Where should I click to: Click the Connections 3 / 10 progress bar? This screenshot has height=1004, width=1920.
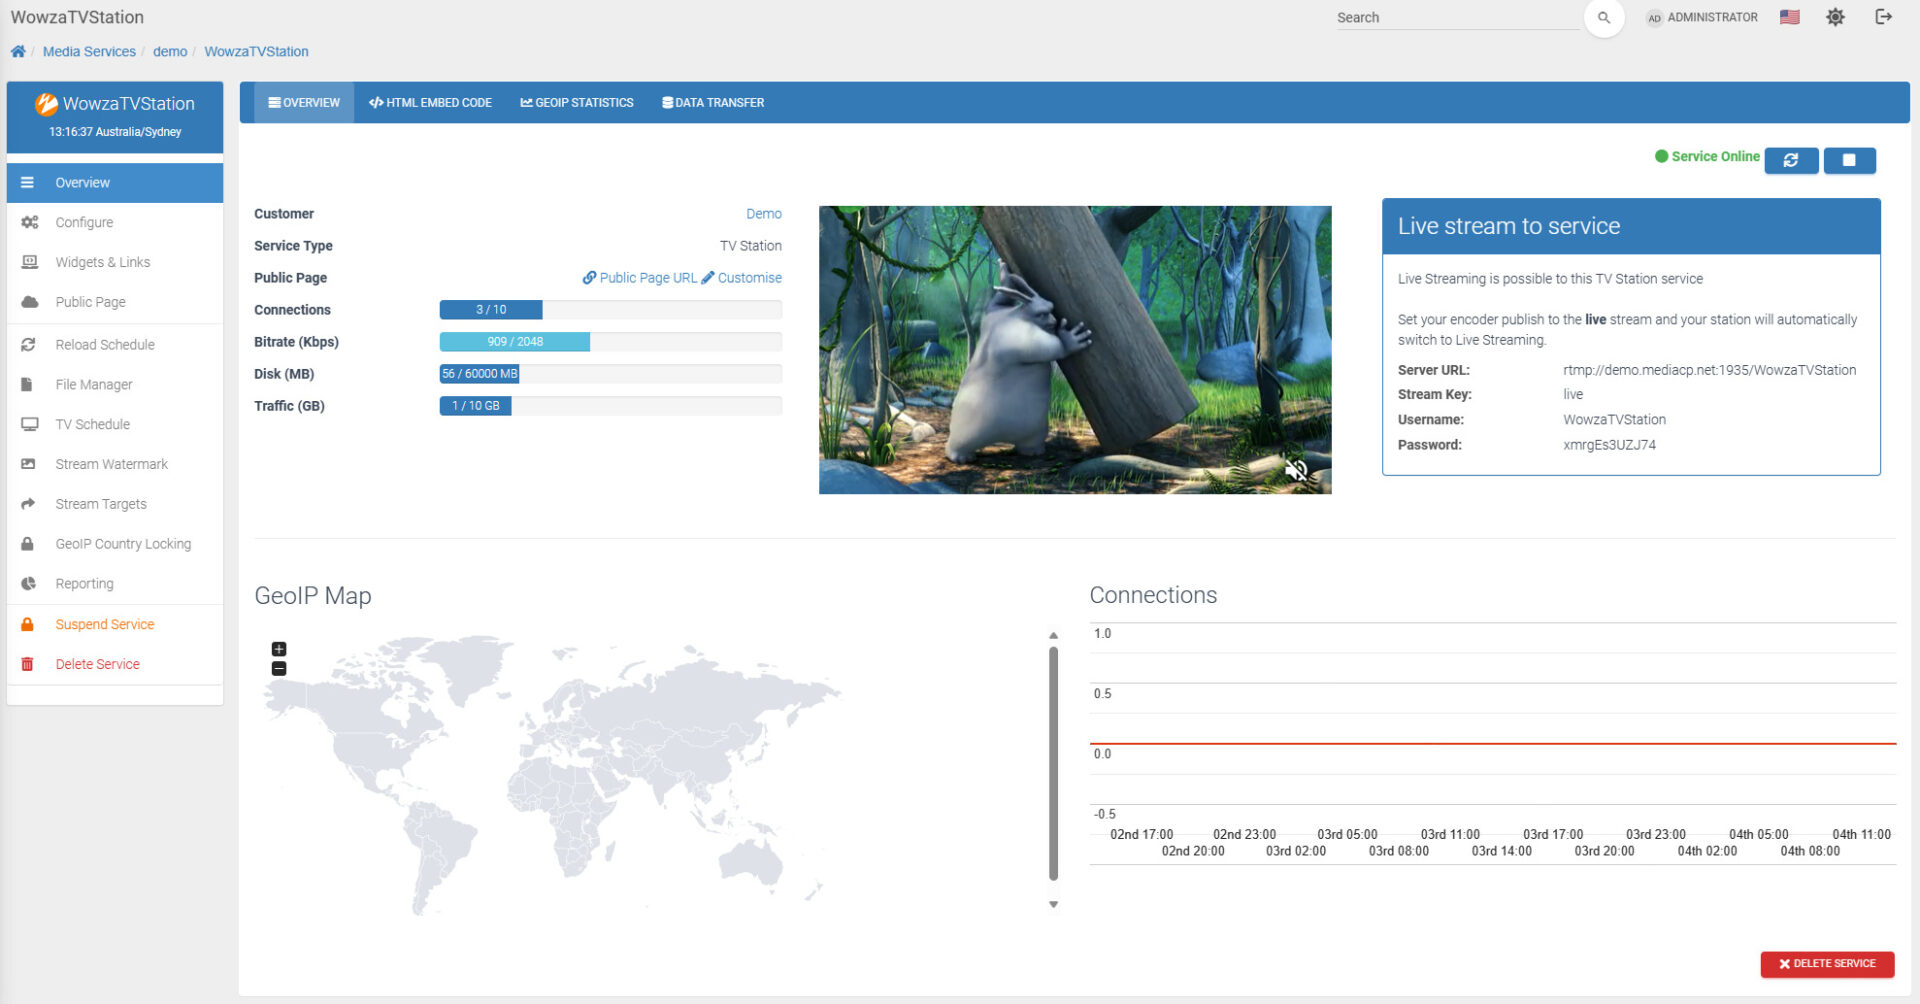(x=611, y=310)
